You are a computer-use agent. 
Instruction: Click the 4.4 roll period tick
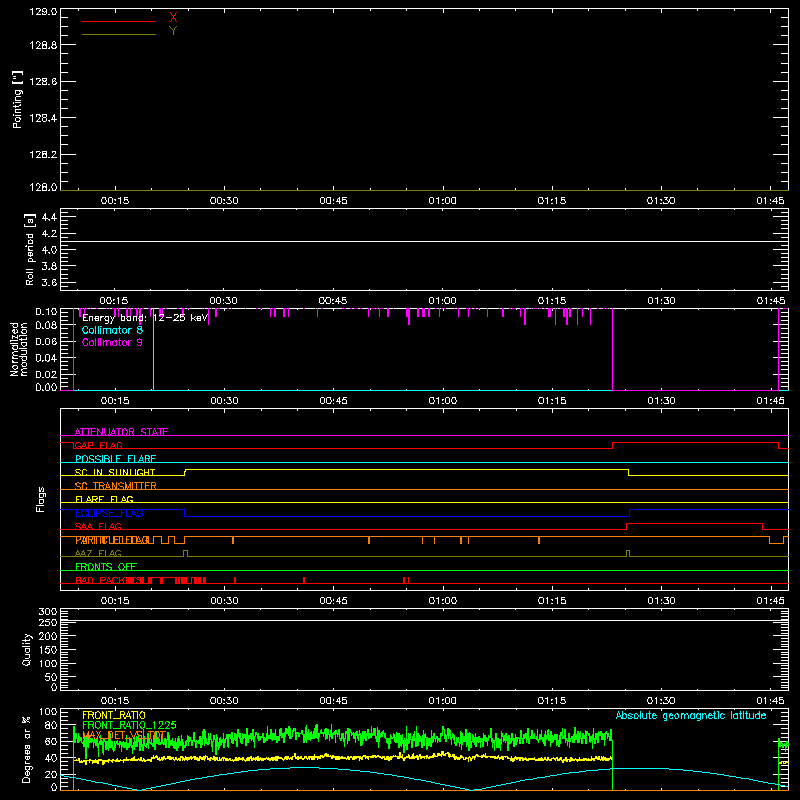49,217
